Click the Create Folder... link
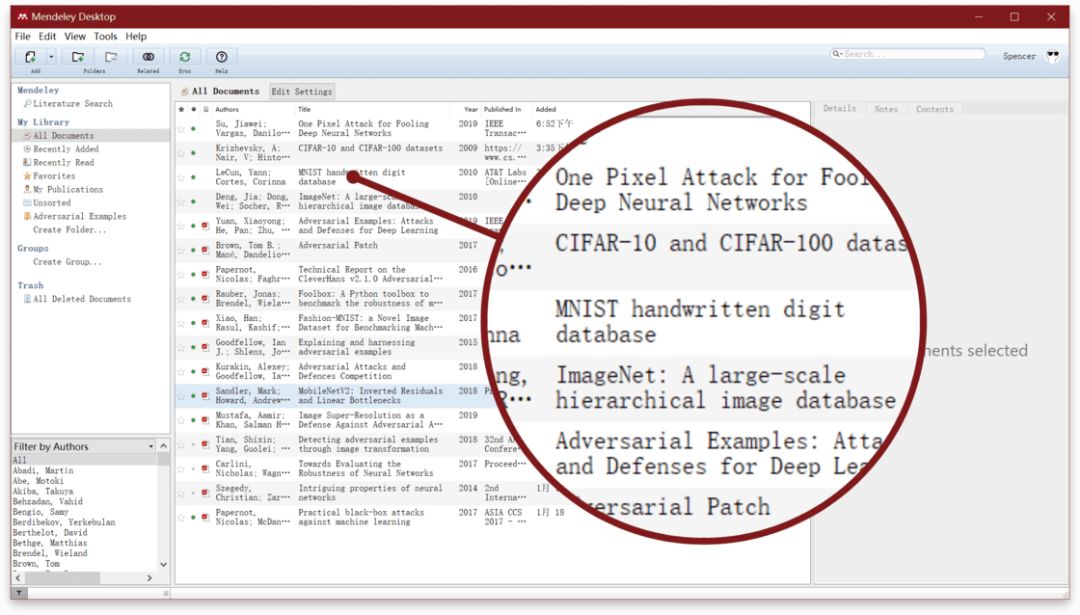Image resolution: width=1080 pixels, height=615 pixels. pyautogui.click(x=70, y=230)
